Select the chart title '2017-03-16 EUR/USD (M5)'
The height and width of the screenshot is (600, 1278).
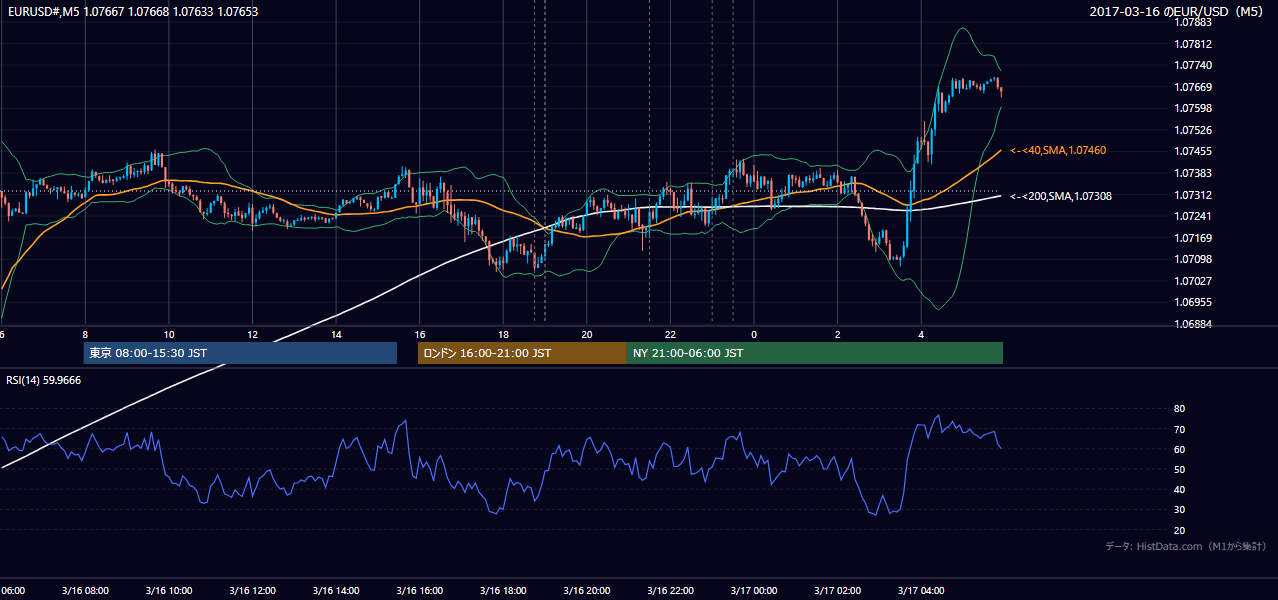pos(1177,12)
